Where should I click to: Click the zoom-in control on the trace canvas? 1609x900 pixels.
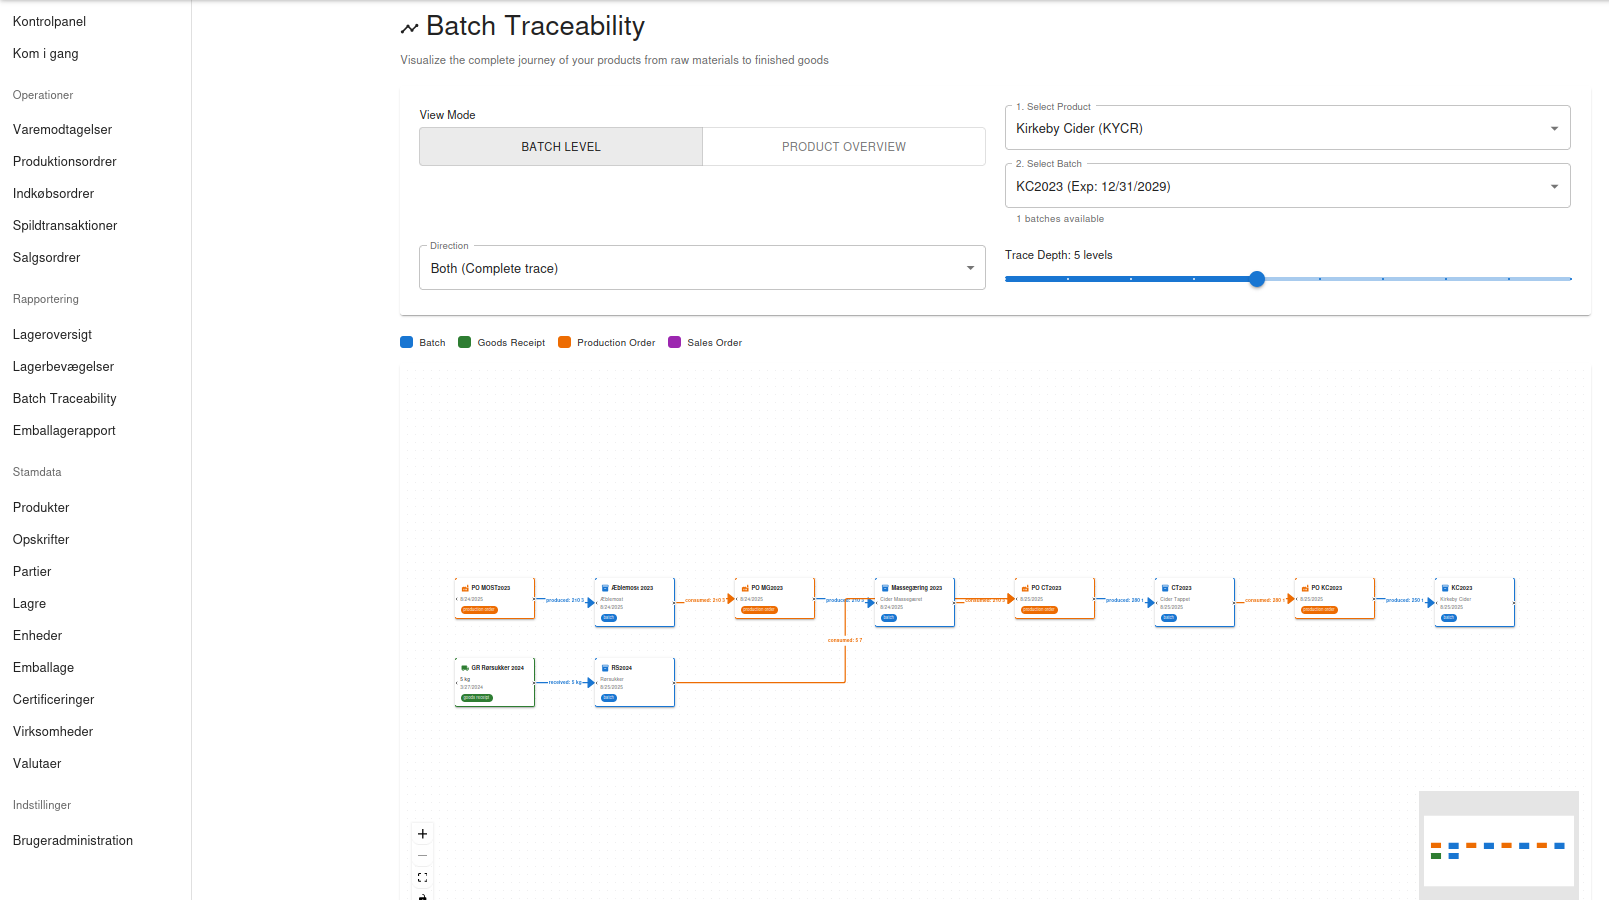[x=422, y=833]
